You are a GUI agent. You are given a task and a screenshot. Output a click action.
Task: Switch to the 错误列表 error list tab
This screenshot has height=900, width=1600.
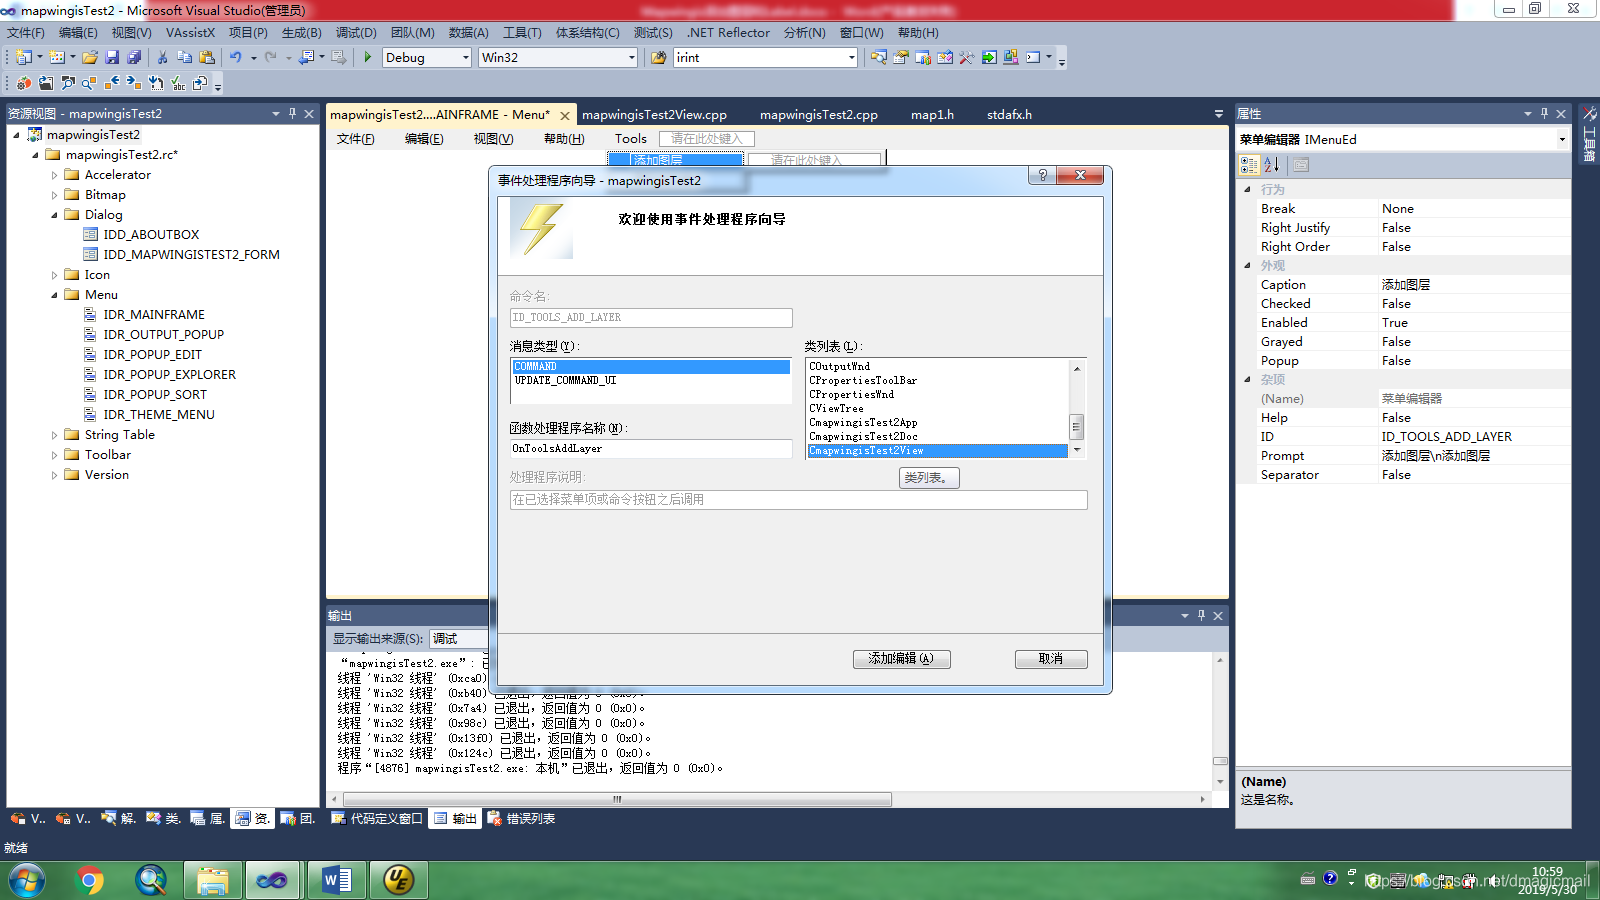521,818
